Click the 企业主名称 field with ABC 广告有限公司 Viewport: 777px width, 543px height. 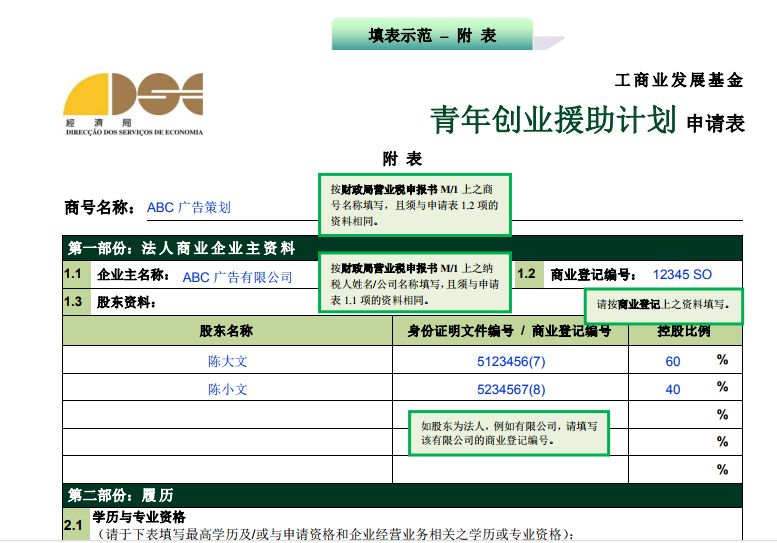pyautogui.click(x=237, y=277)
